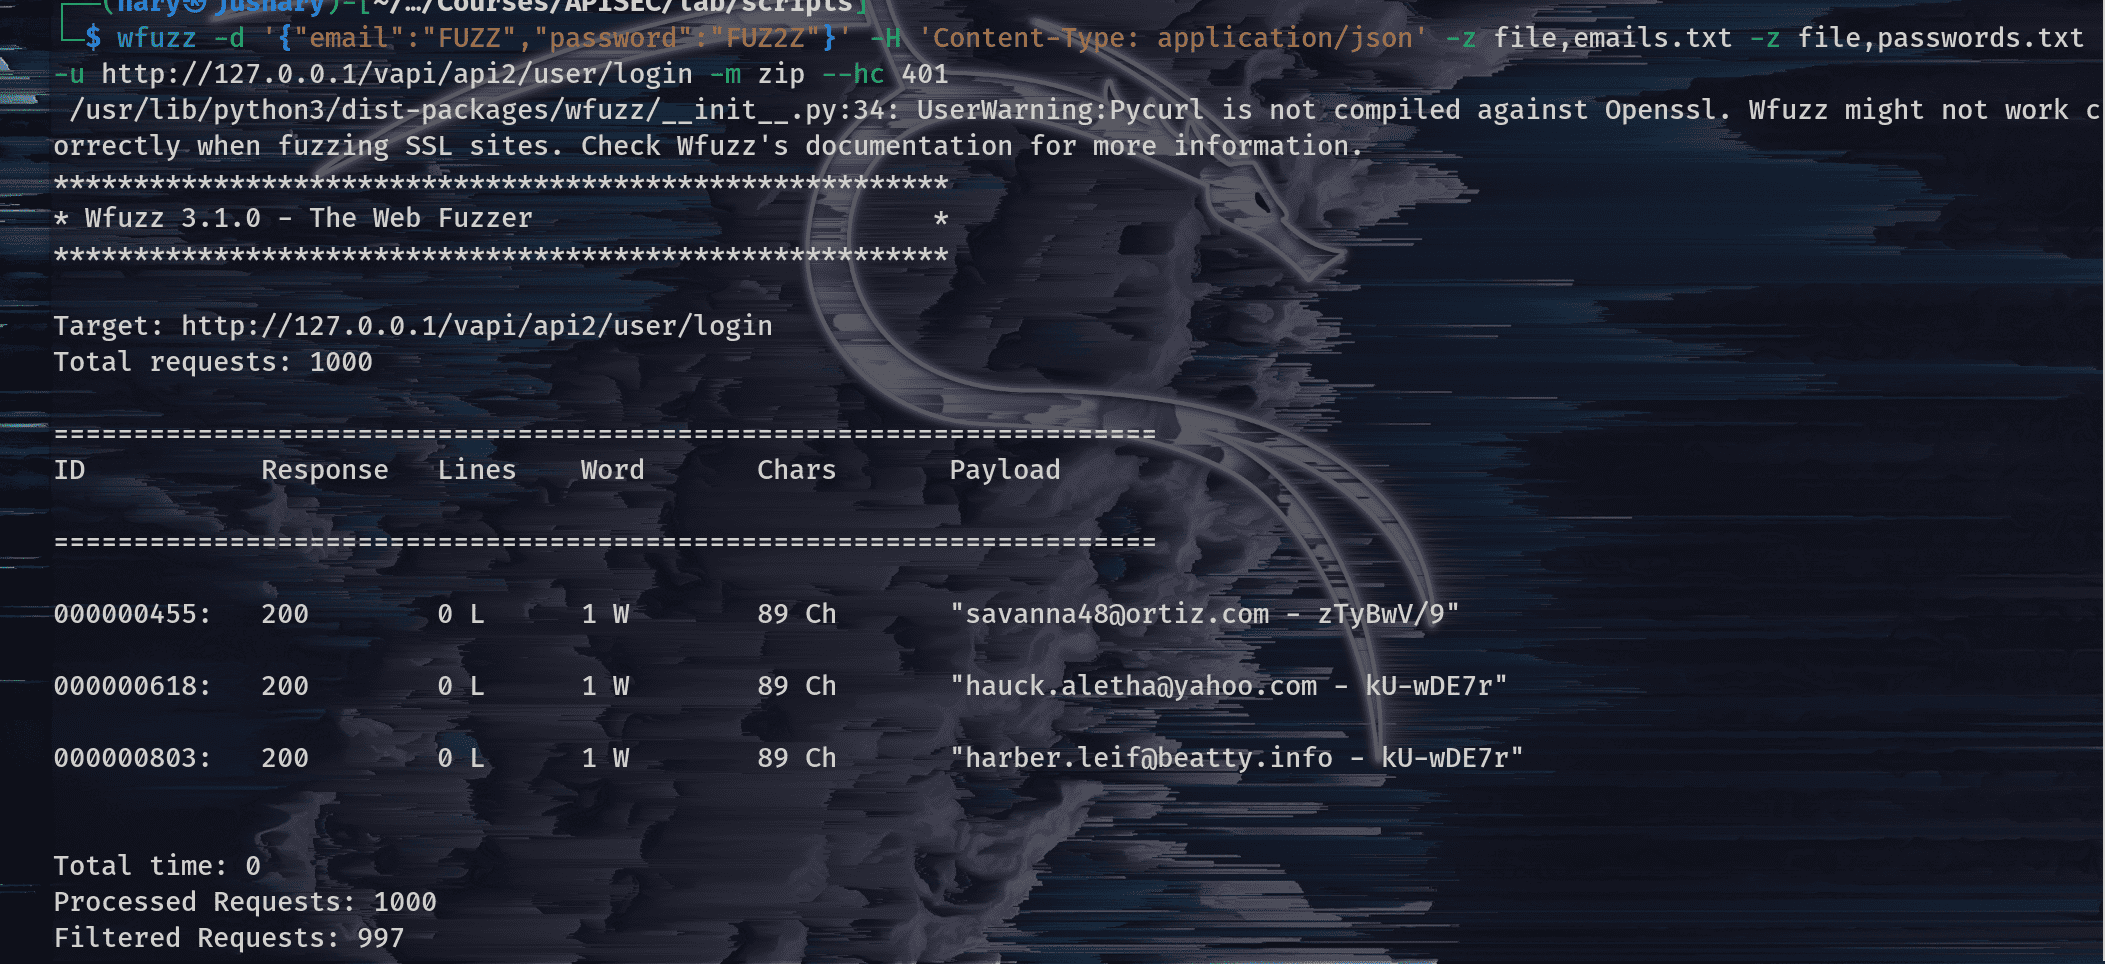Click result ID '000000803:'

(132, 758)
